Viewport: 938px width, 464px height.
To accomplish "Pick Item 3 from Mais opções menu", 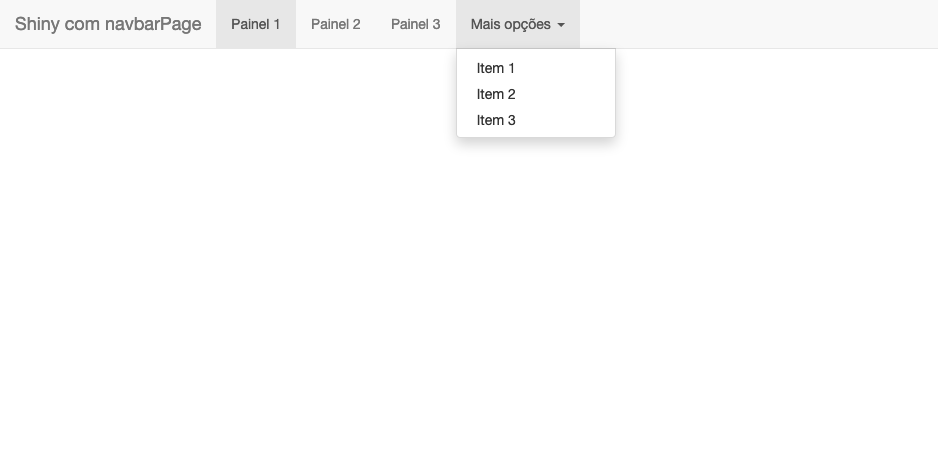I will pos(496,120).
